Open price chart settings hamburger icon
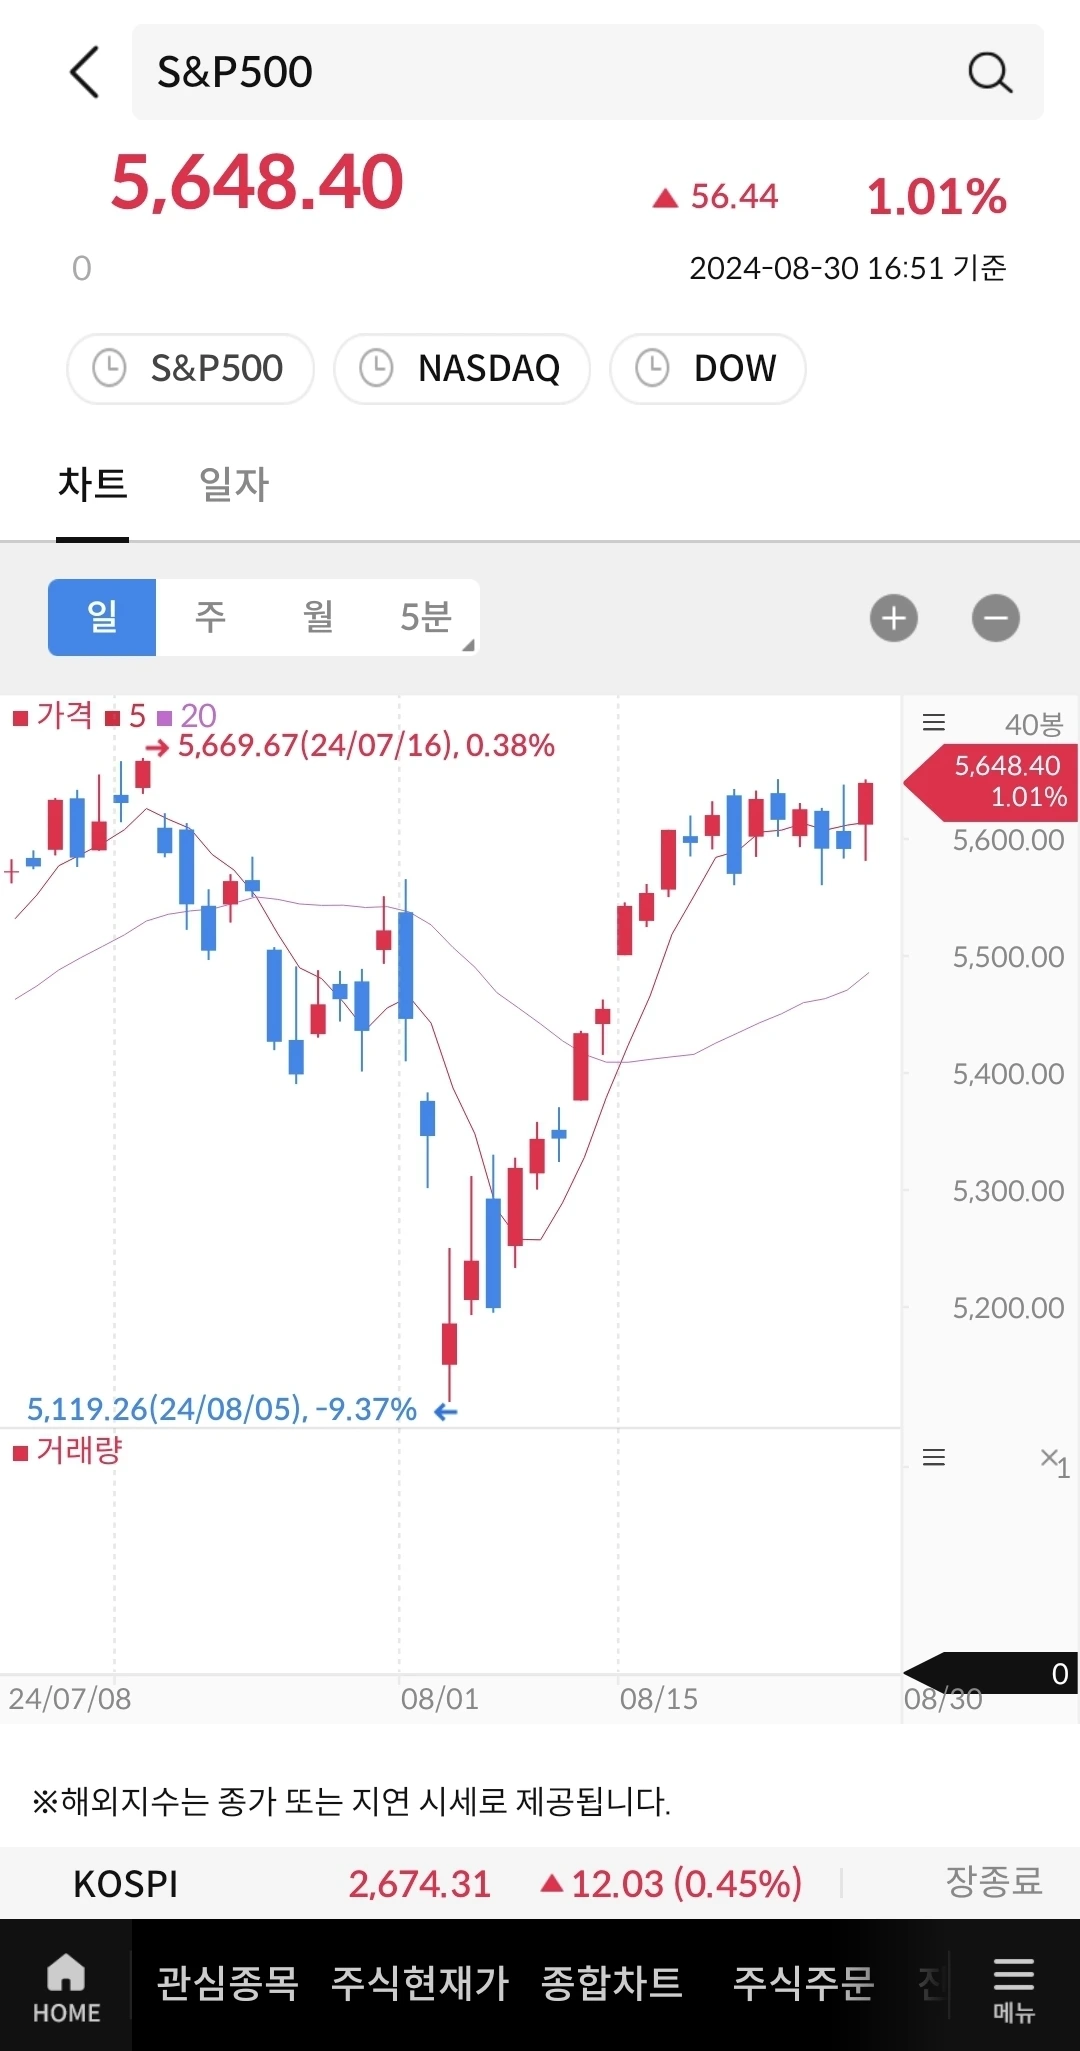 (934, 723)
